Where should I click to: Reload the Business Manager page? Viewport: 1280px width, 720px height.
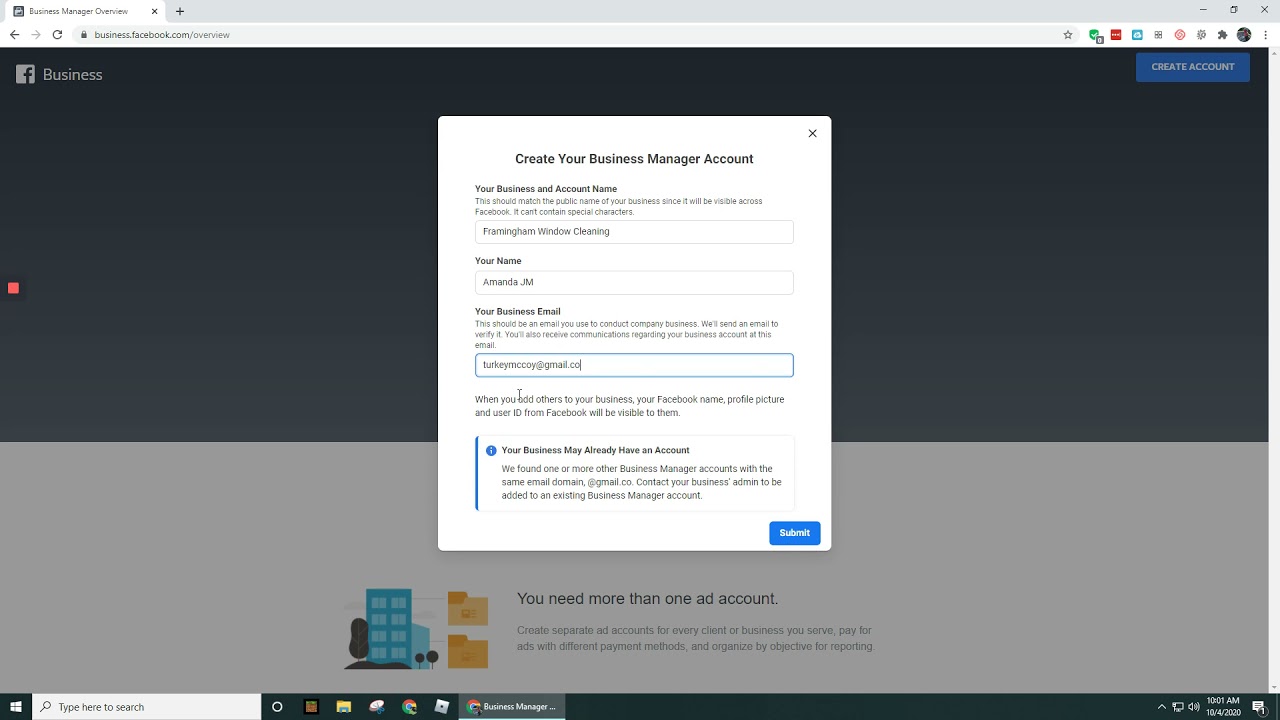(57, 34)
